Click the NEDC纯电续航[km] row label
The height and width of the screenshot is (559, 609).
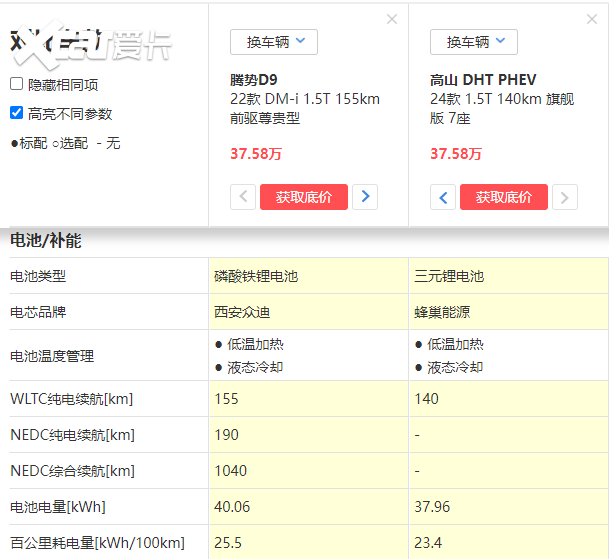click(72, 435)
